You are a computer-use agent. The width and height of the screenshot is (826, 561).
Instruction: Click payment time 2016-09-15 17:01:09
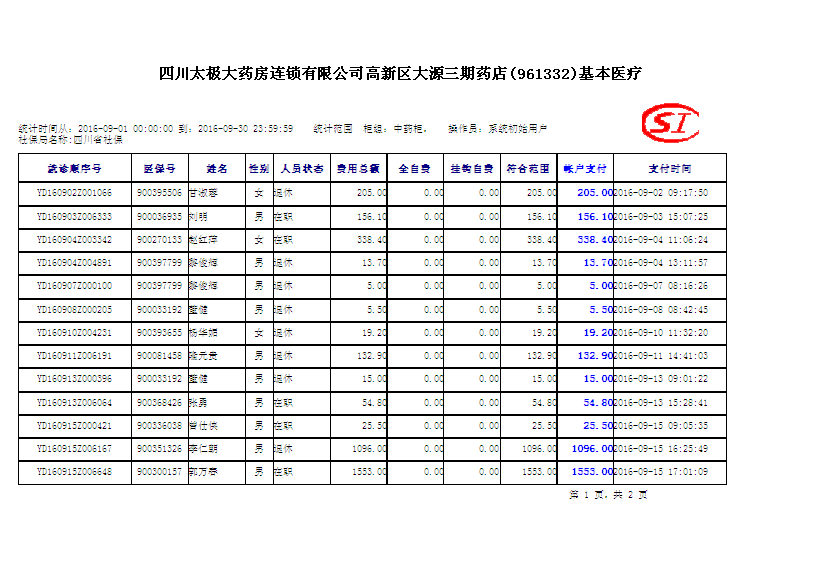661,471
